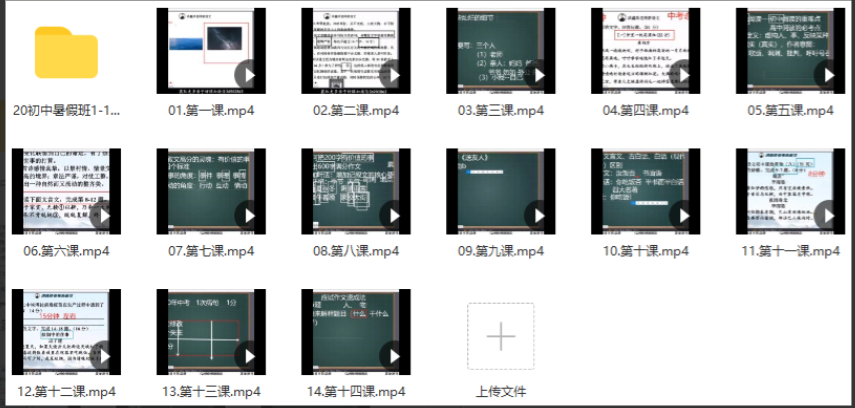Click the plus icon to upload file

[500, 337]
